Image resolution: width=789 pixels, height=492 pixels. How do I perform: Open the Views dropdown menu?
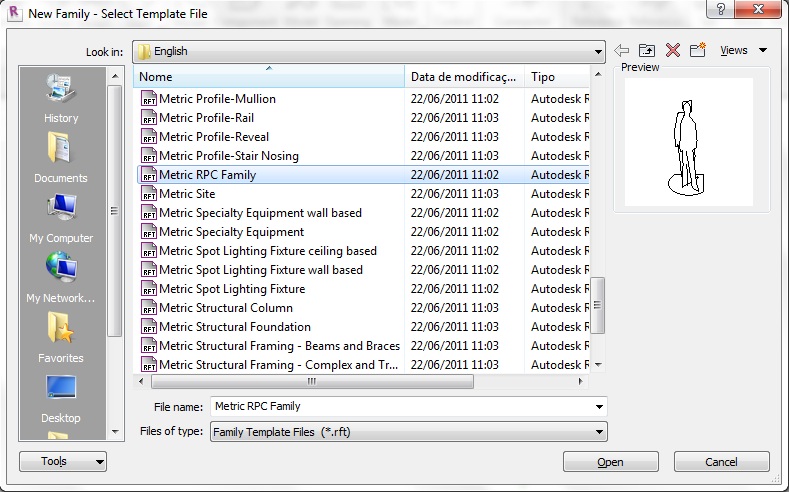[x=743, y=50]
